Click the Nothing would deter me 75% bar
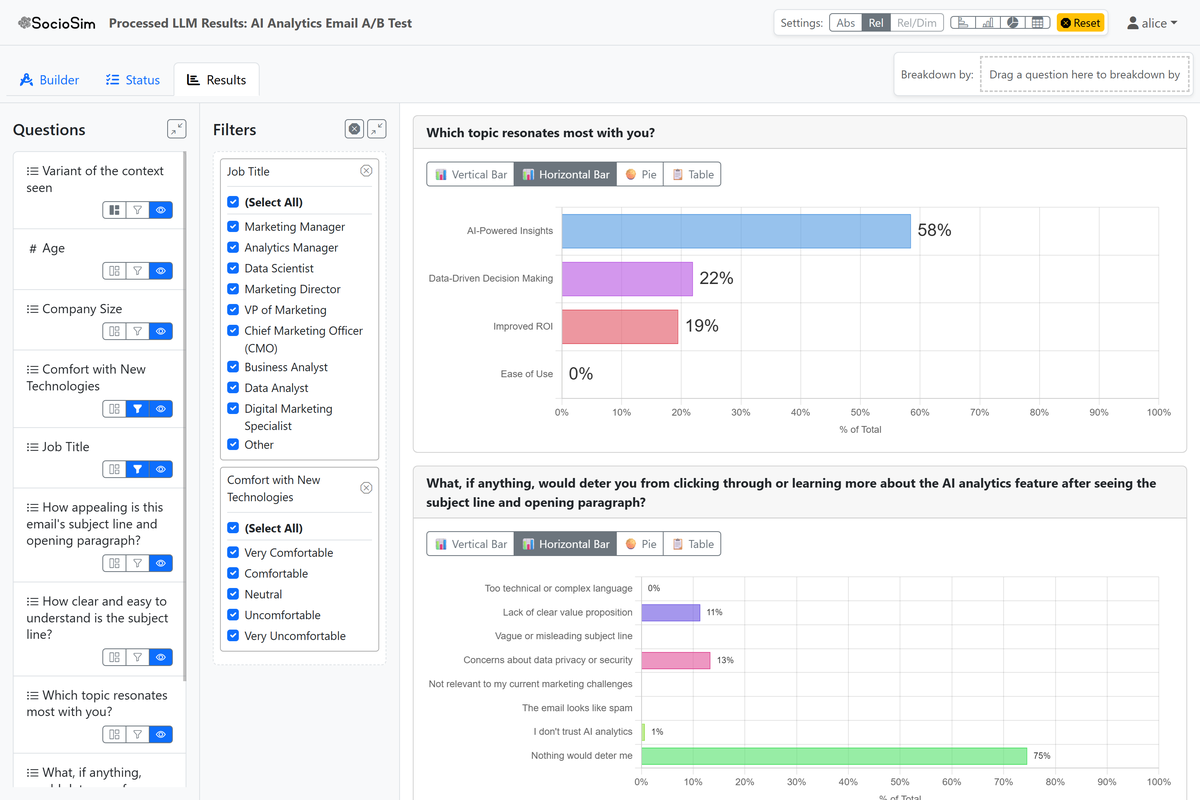This screenshot has height=800, width=1200. (x=834, y=756)
